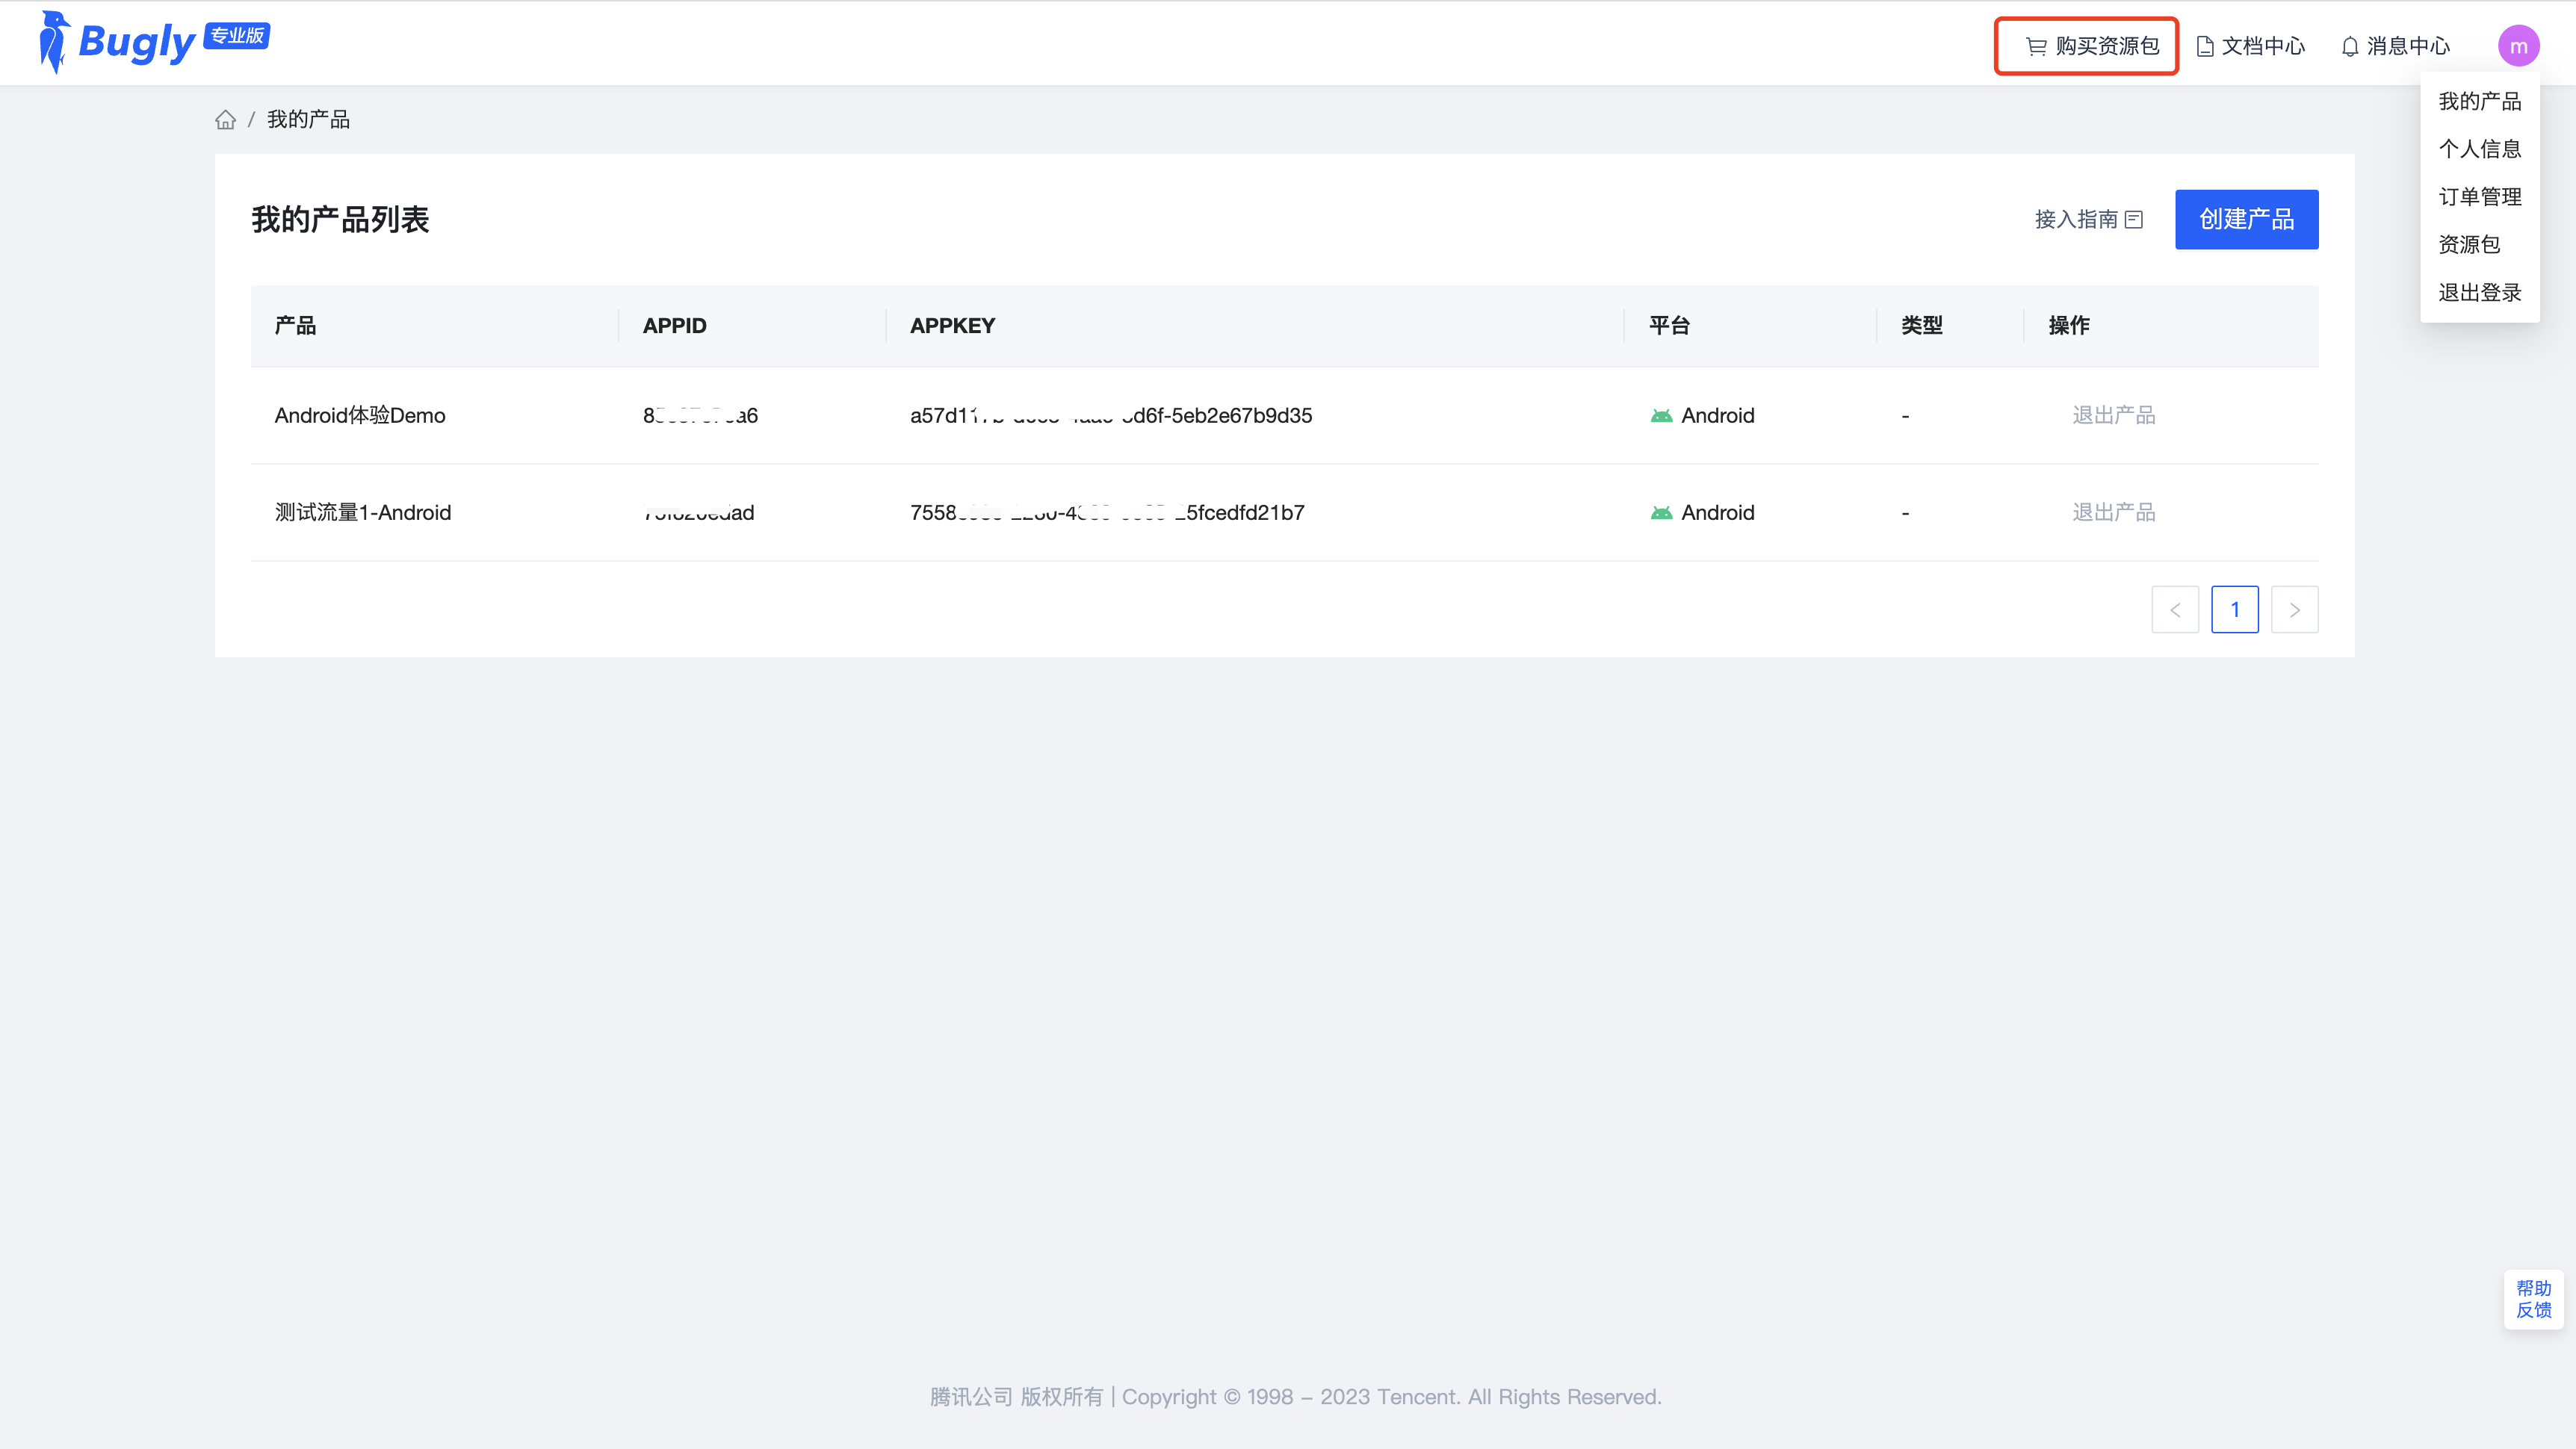The image size is (2576, 1449).
Task: Click the APPID ending a6
Action: point(700,416)
